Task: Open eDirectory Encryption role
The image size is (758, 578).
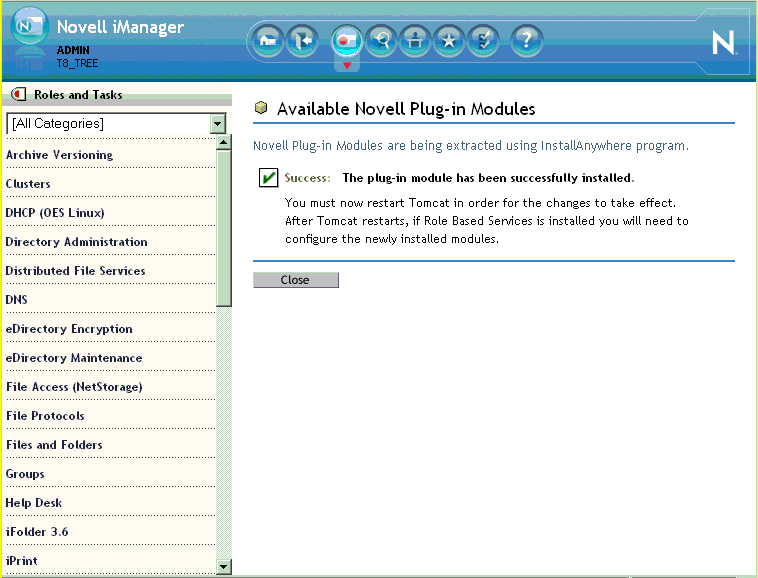Action: point(69,329)
